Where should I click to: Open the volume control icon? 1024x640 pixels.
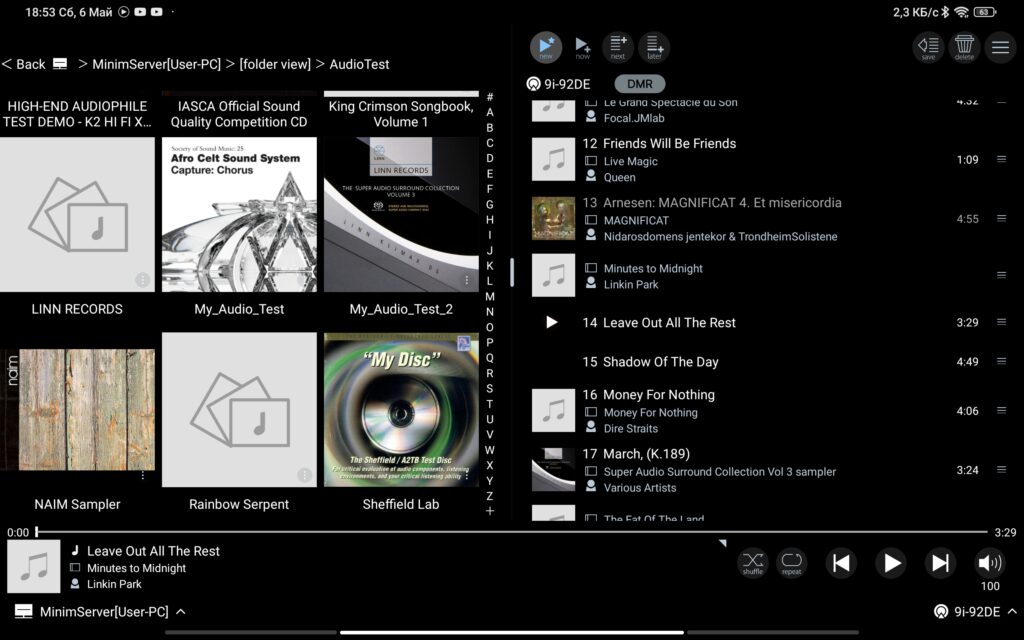tap(990, 562)
